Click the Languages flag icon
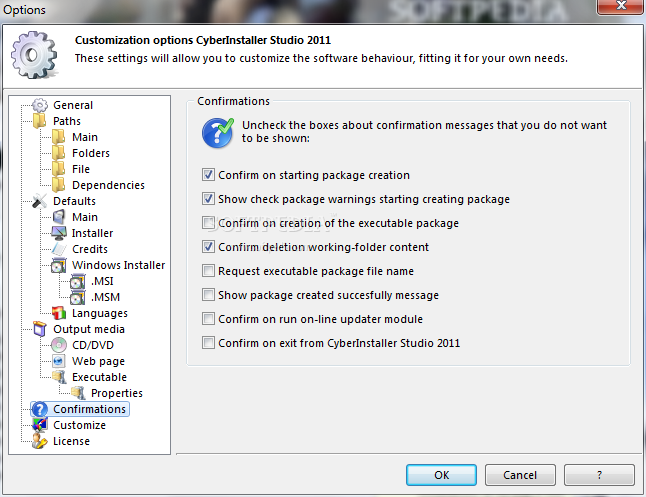The image size is (646, 497). pos(59,313)
